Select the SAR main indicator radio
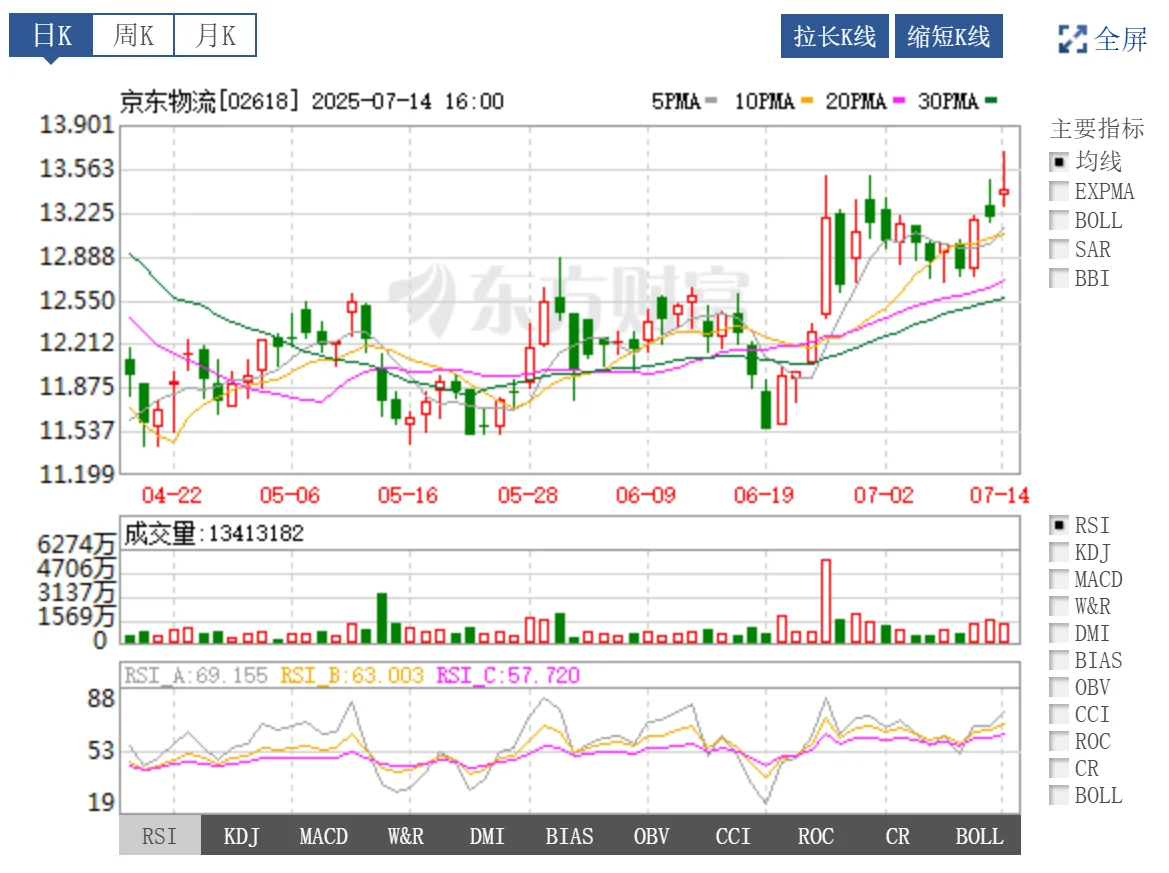 click(x=1059, y=249)
